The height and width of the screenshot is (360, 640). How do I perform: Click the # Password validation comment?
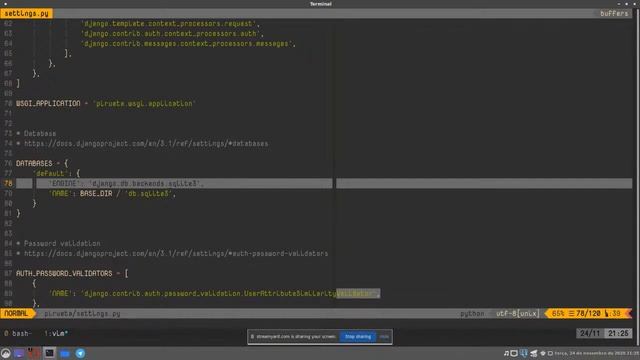[x=58, y=243]
